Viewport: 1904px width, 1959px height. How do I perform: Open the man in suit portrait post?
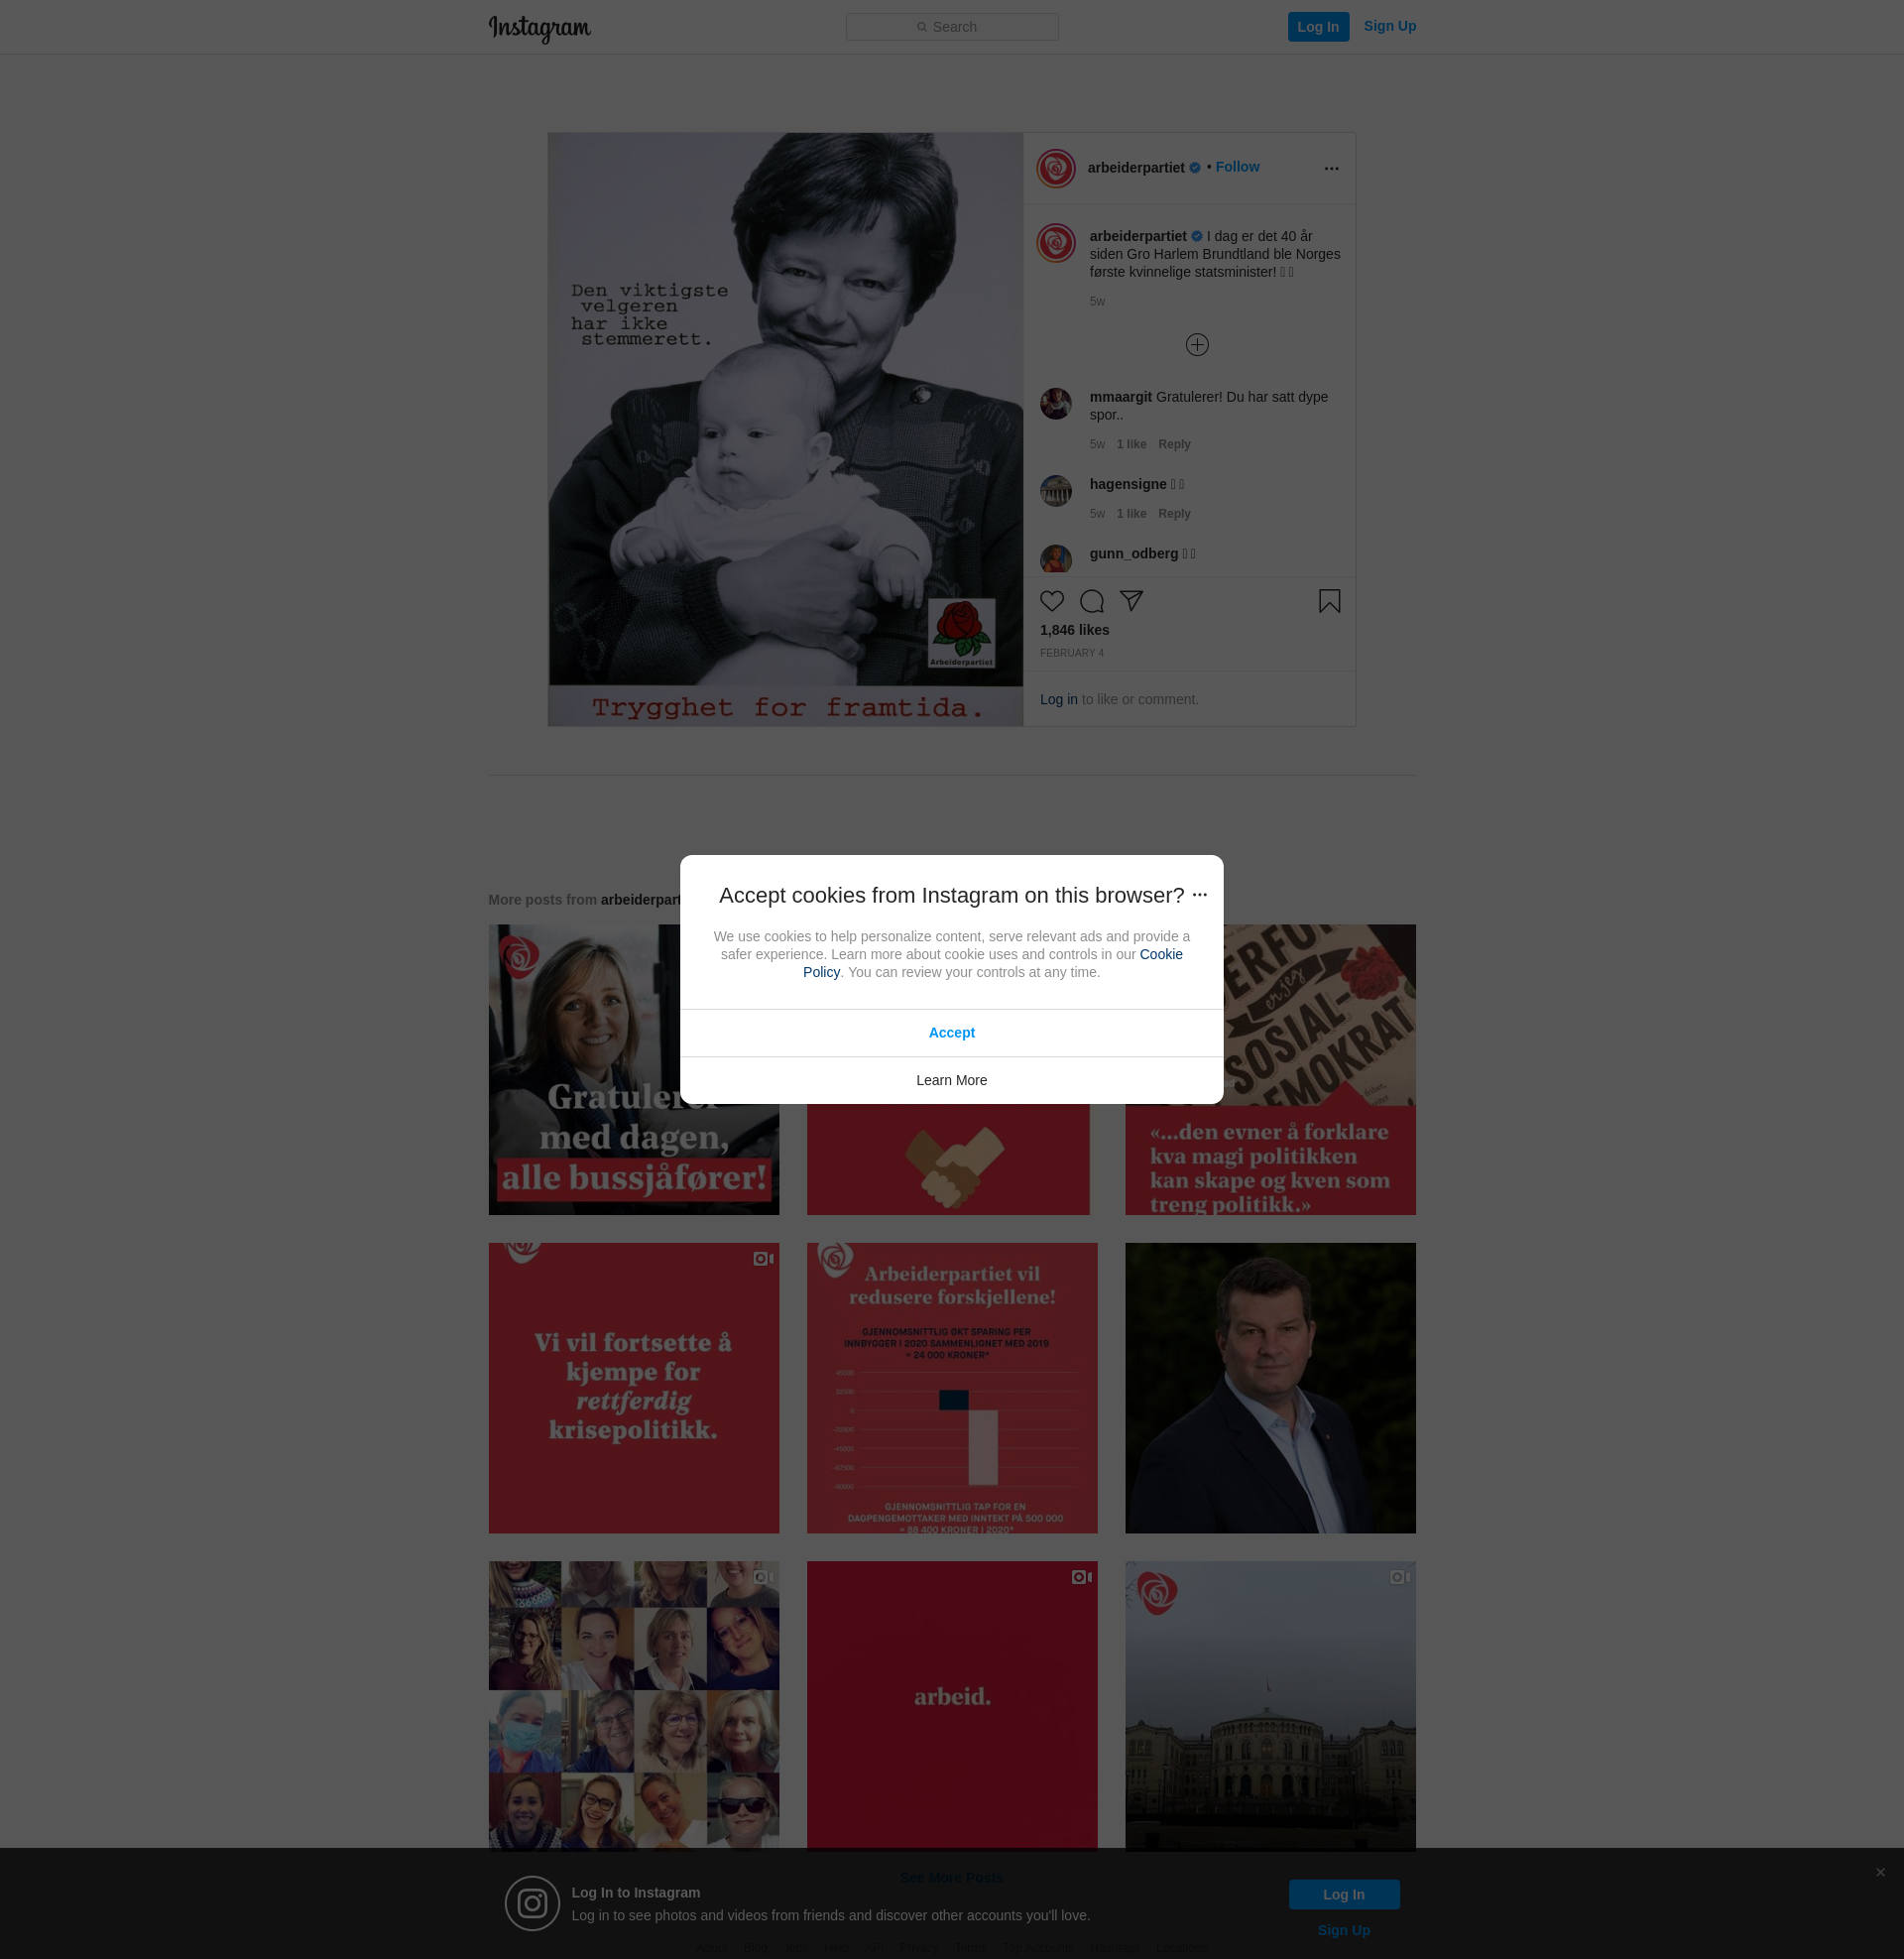coord(1270,1388)
